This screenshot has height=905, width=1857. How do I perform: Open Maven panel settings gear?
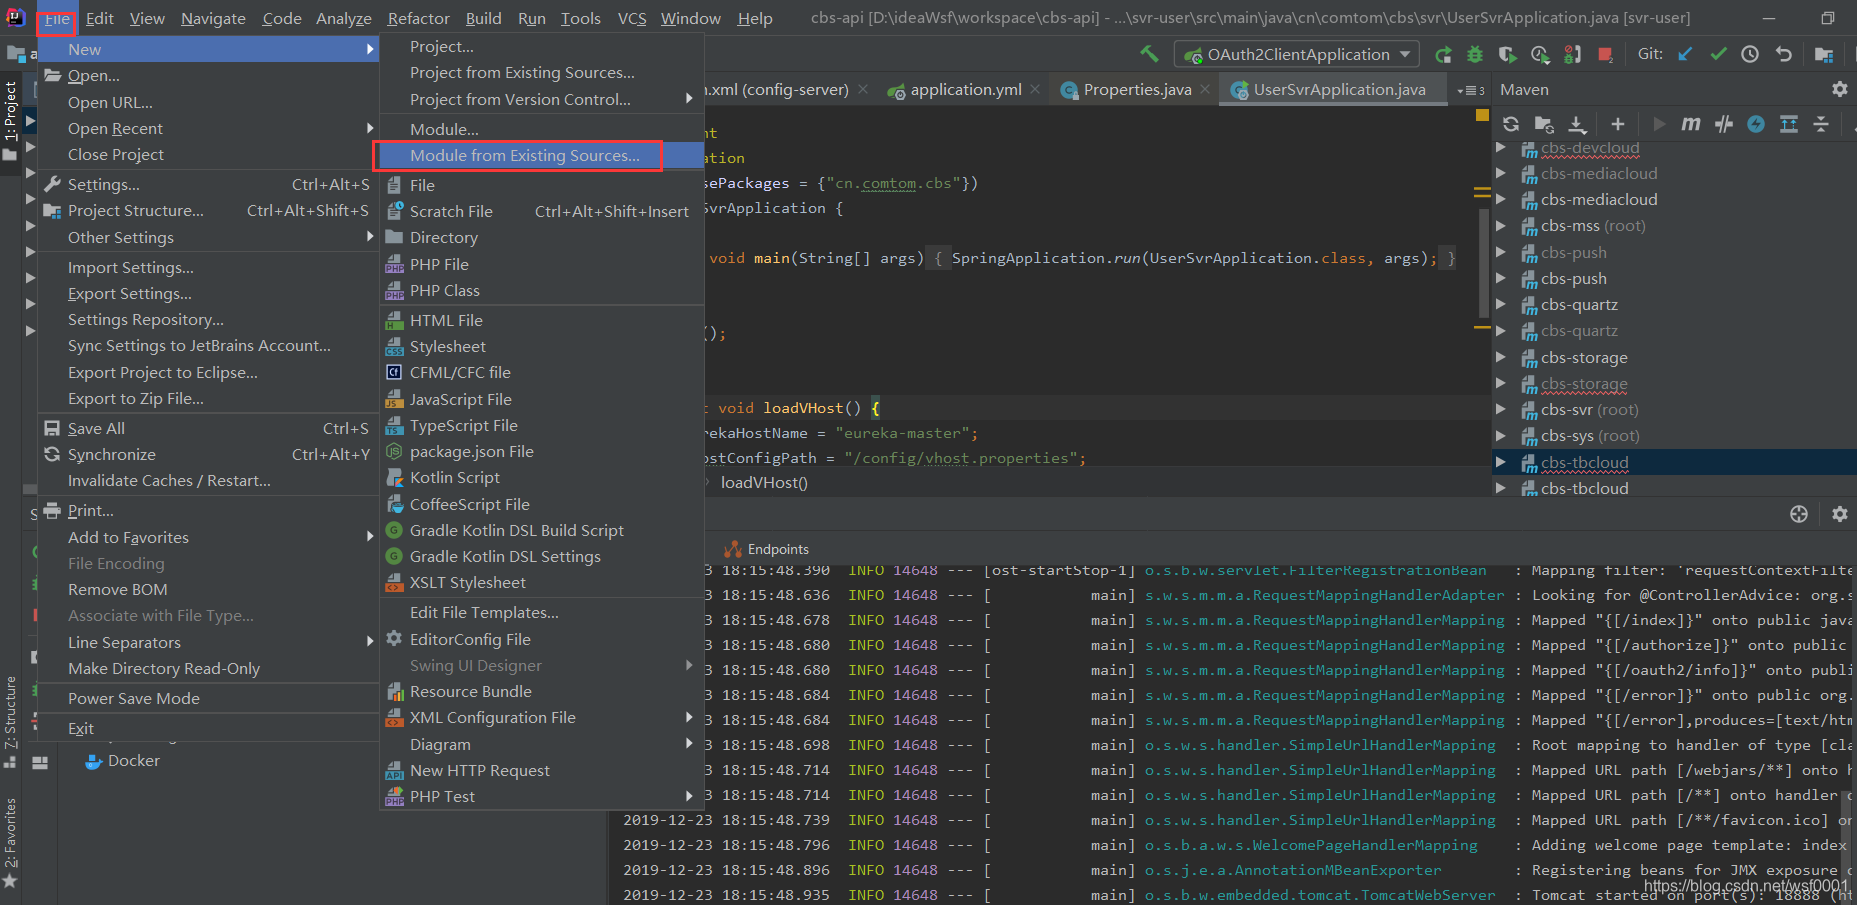[x=1839, y=89]
